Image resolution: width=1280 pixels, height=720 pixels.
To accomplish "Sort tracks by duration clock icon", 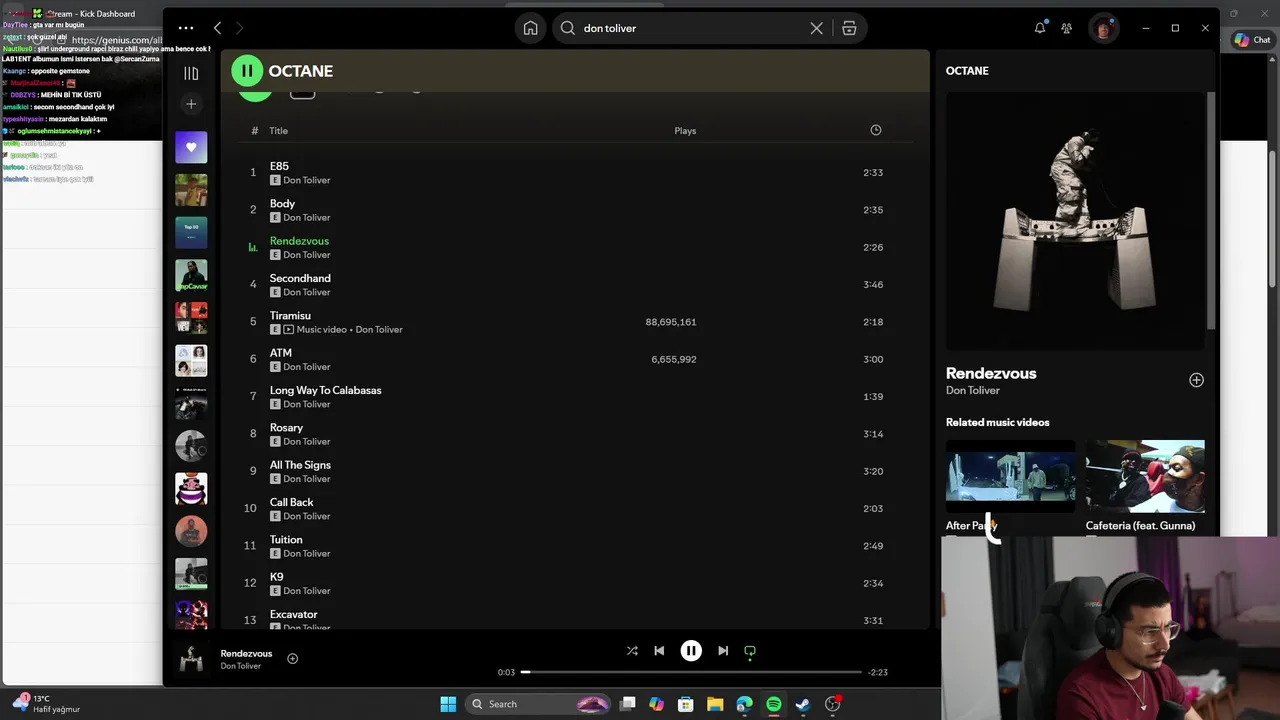I will 876,130.
